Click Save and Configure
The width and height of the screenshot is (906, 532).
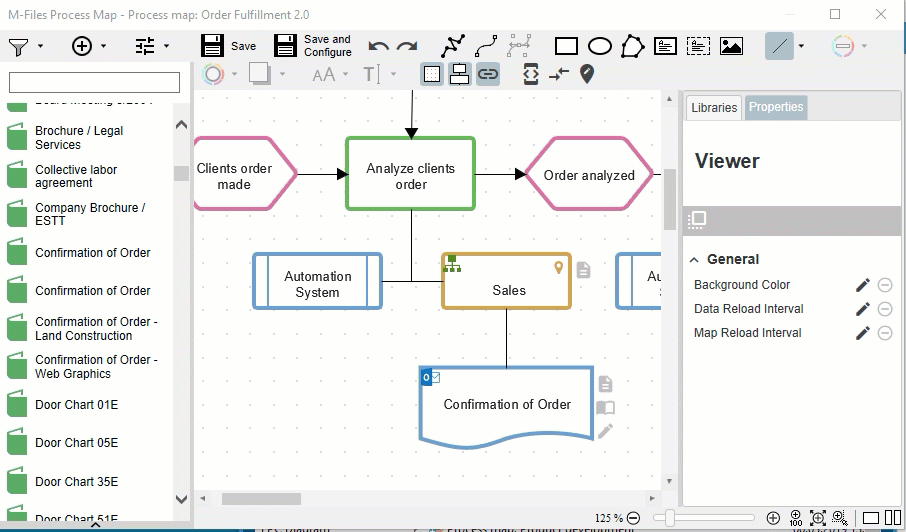coord(313,46)
